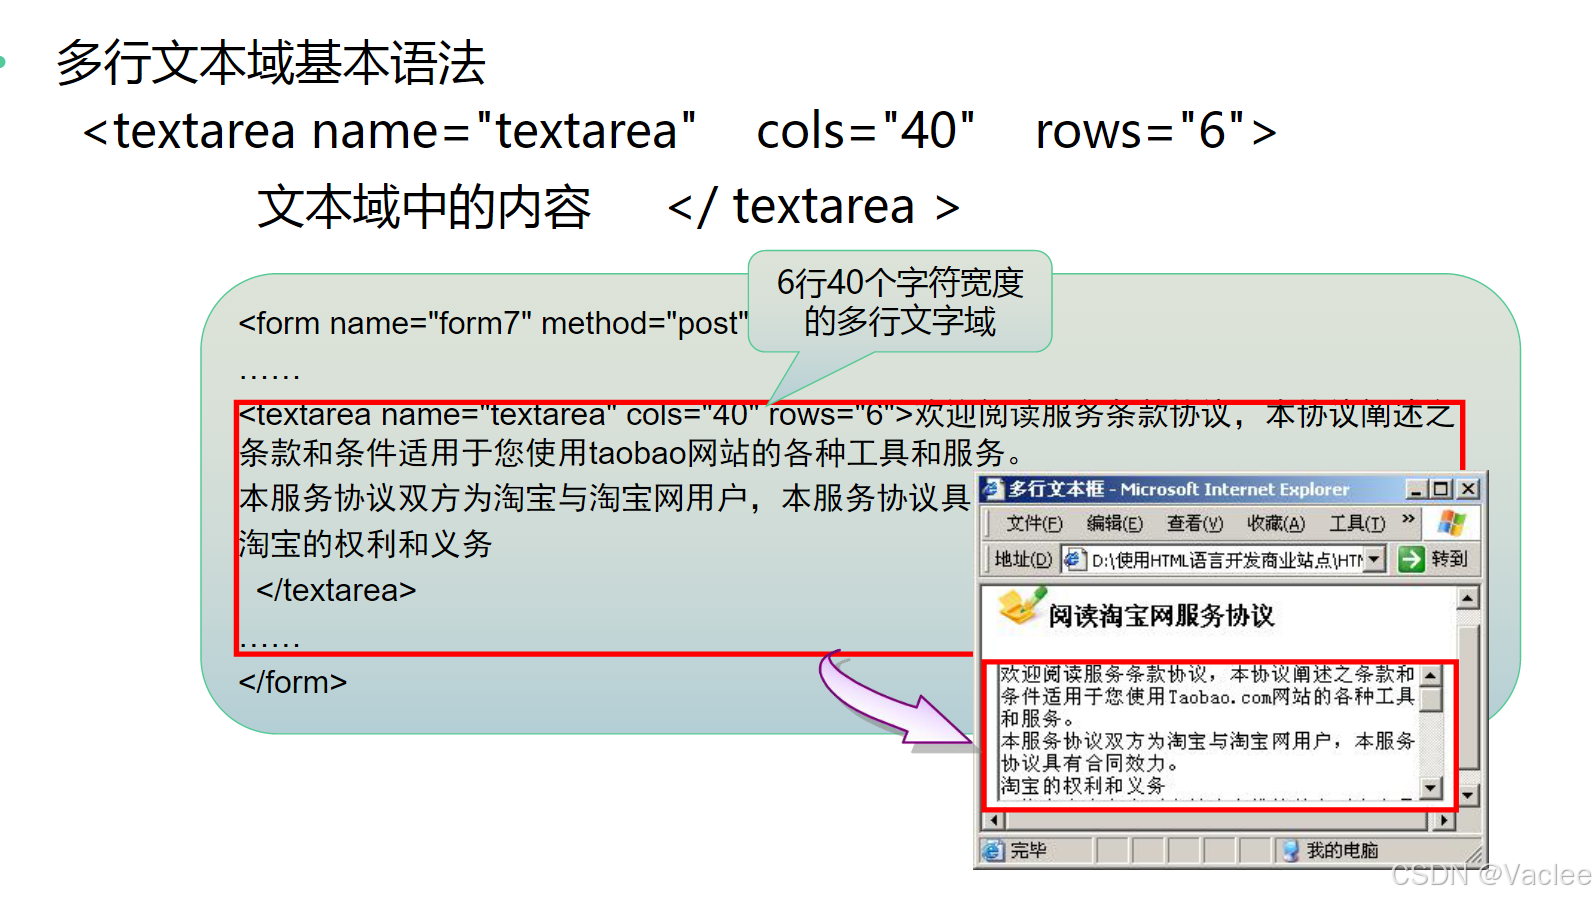Click the textarea scroll down arrow

coord(1431,788)
